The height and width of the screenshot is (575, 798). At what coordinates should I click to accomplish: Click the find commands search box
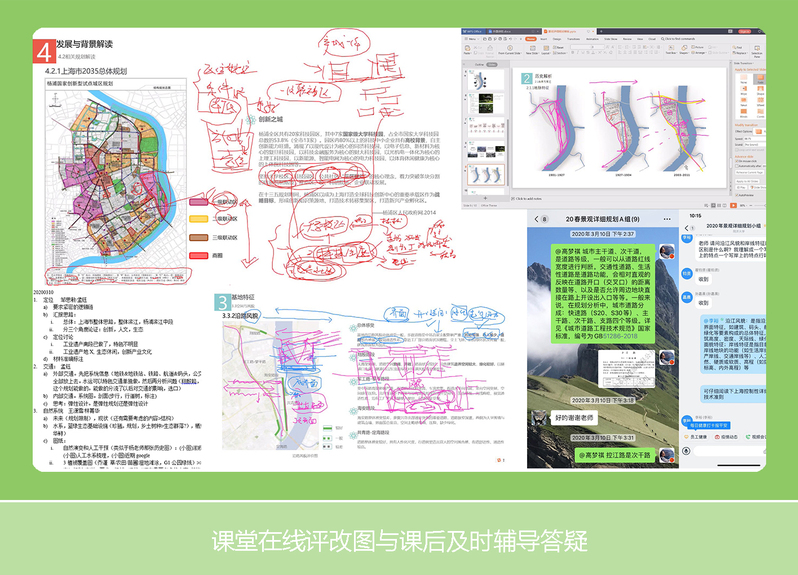point(678,39)
